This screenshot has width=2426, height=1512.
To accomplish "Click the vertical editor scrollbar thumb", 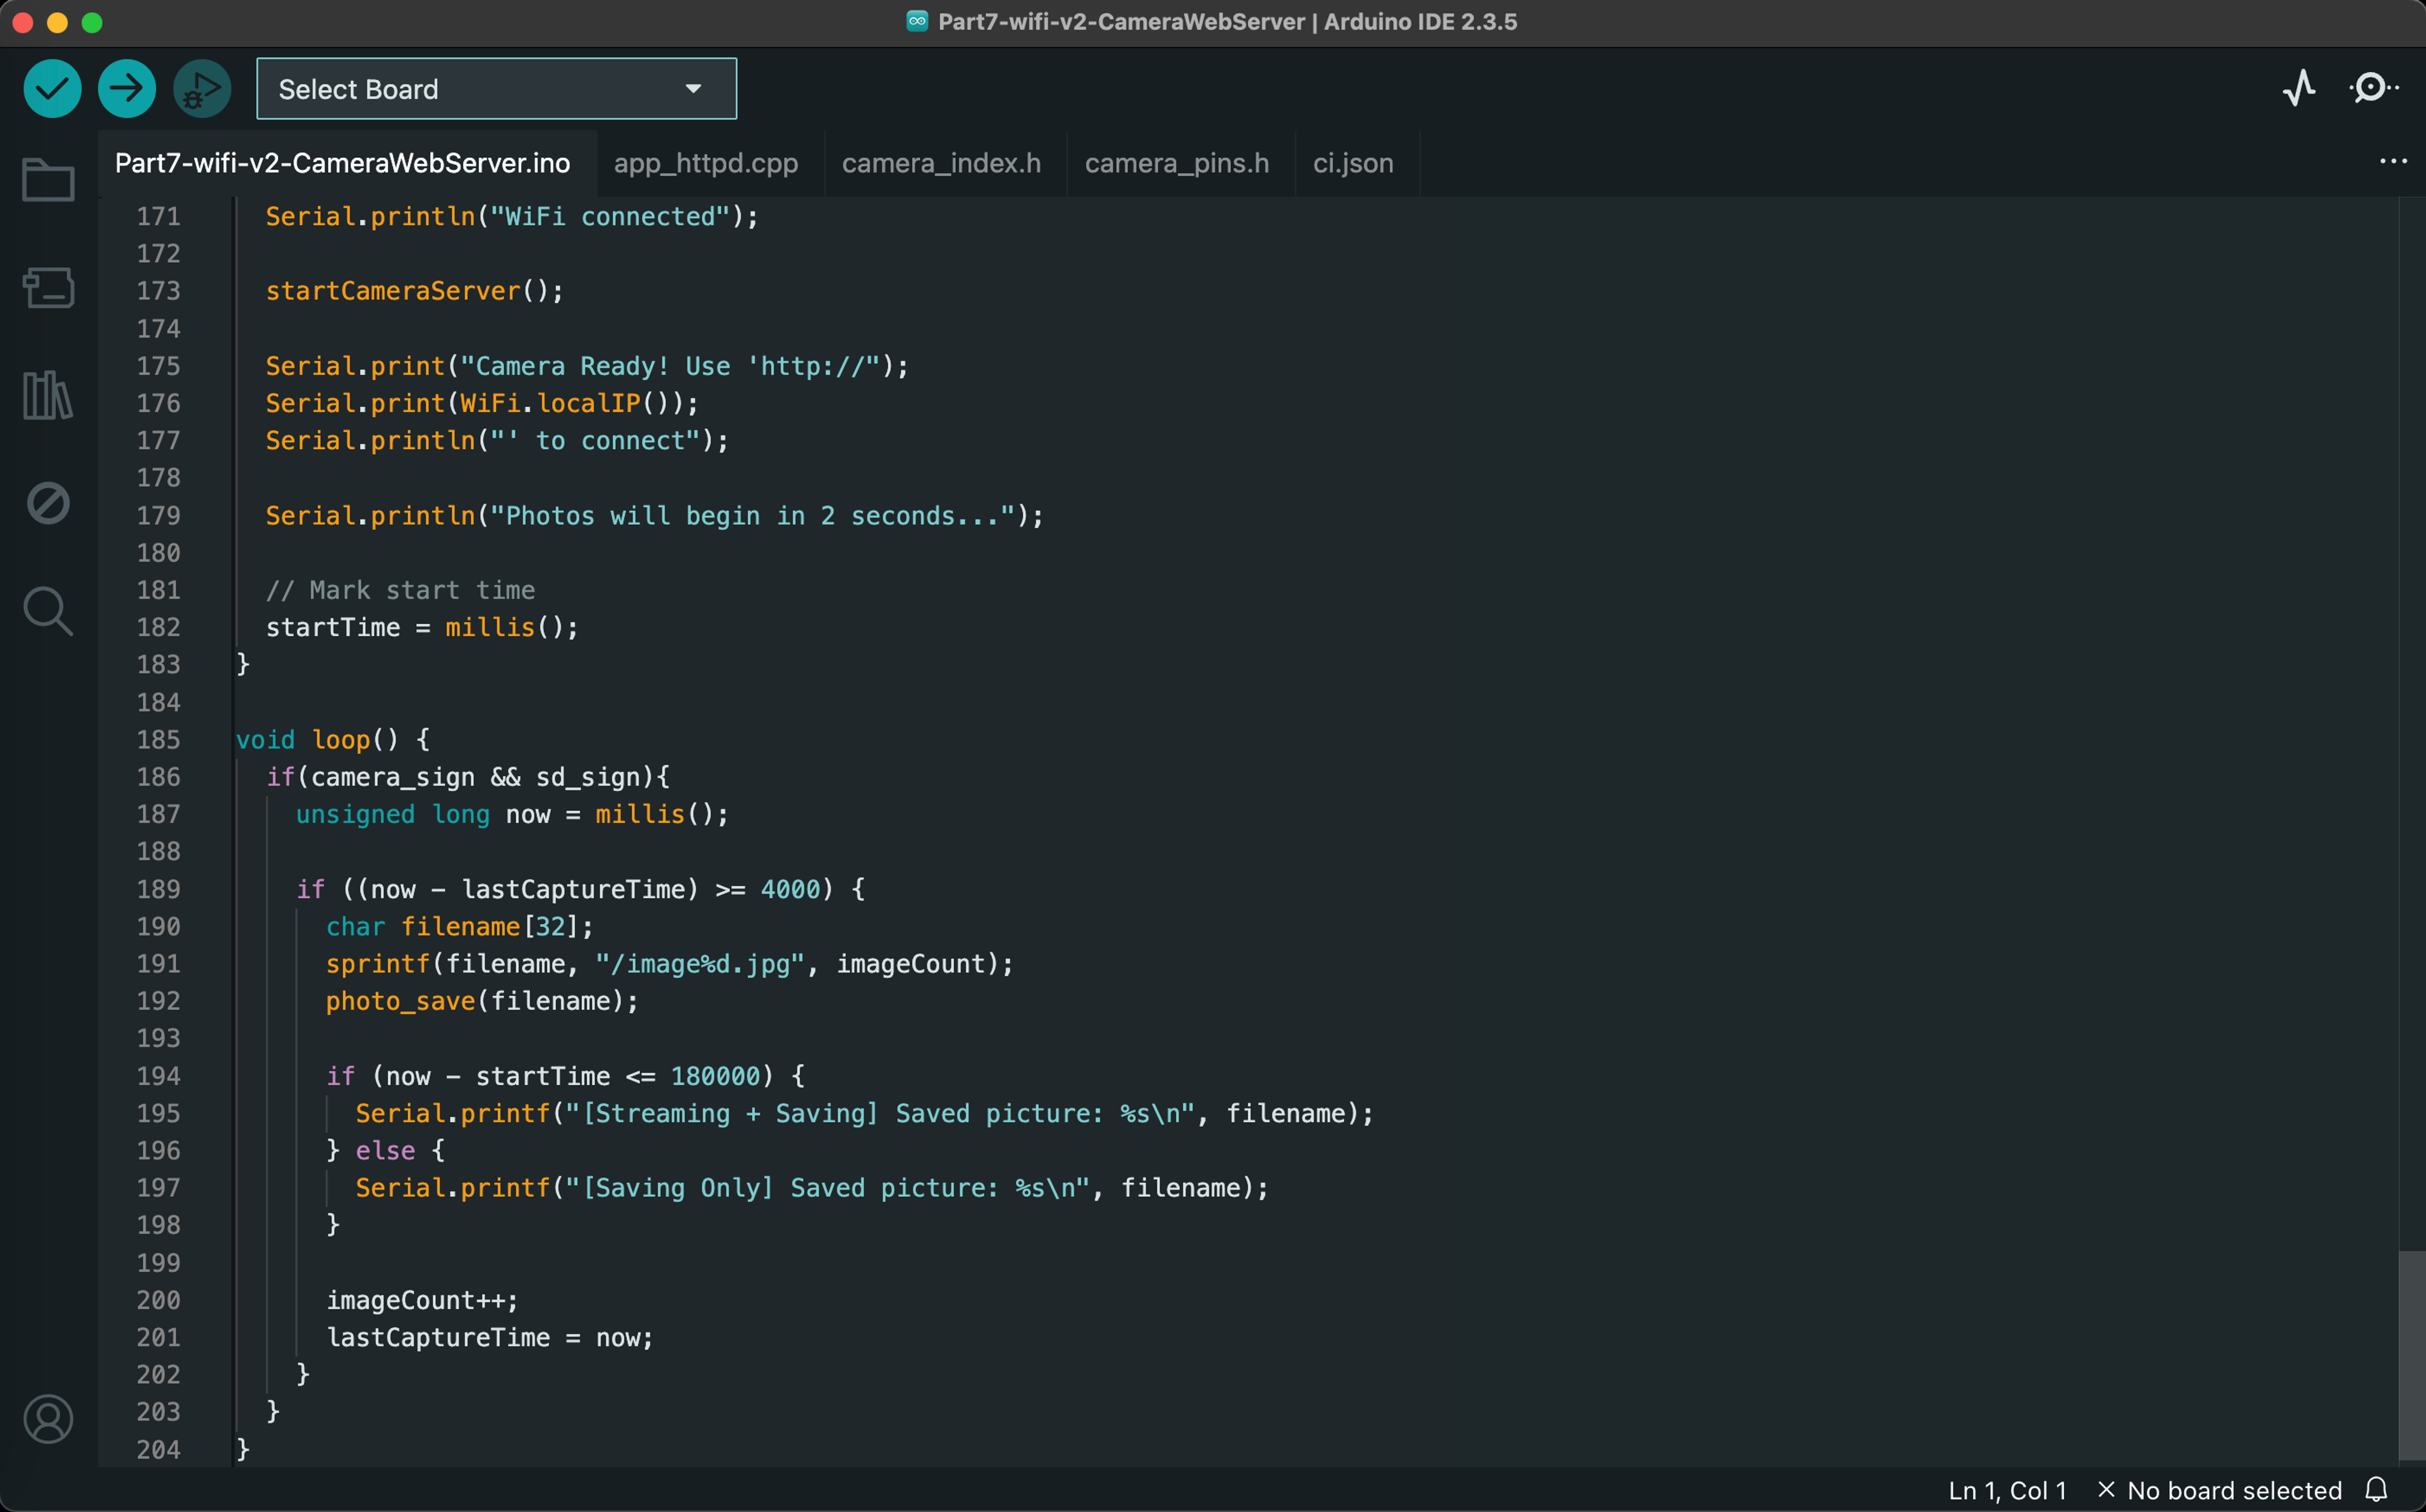I will tap(2411, 1355).
